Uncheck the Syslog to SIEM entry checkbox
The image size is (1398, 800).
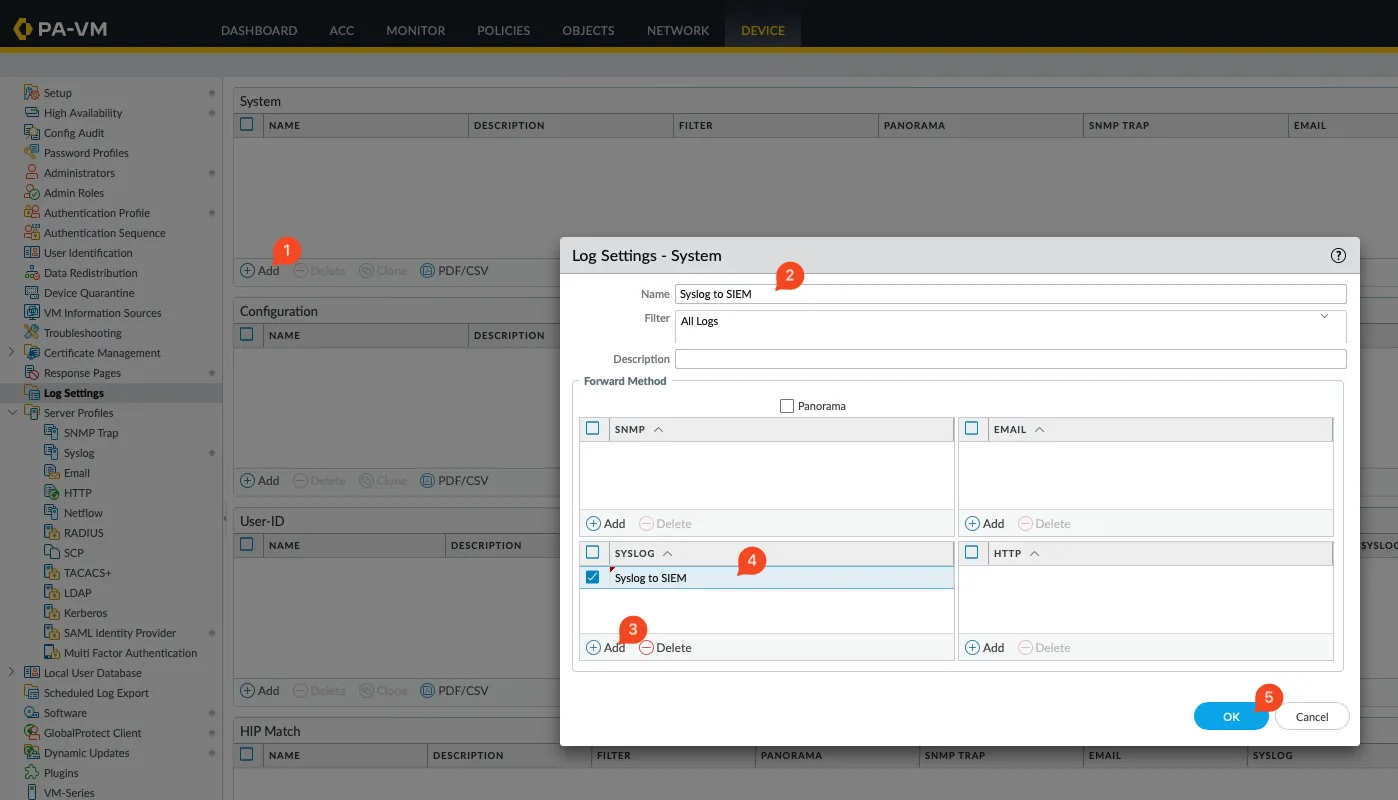point(592,578)
